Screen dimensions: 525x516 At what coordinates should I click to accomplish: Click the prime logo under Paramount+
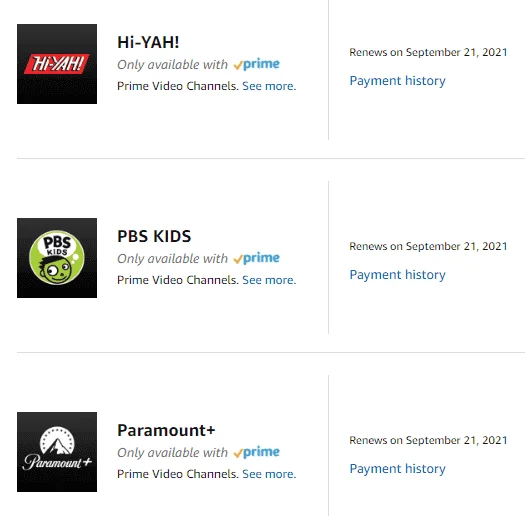coord(256,452)
